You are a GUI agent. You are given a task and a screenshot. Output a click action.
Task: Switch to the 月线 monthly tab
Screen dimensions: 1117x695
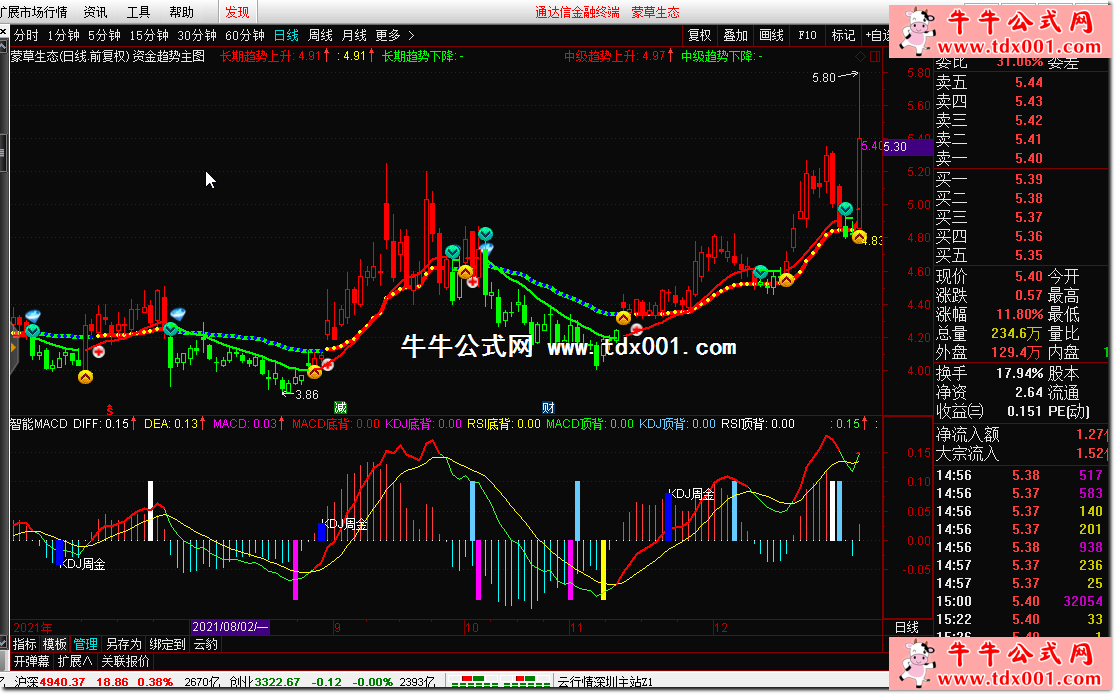click(354, 35)
